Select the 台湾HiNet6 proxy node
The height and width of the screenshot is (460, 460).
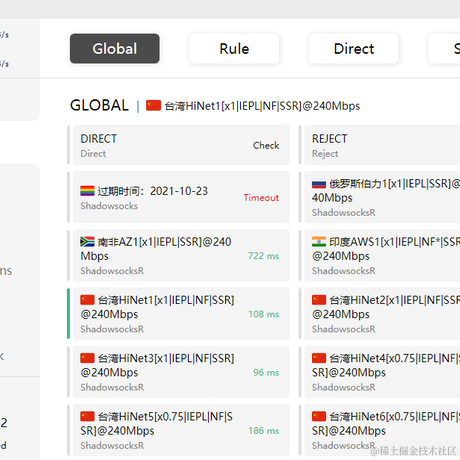pos(382,430)
